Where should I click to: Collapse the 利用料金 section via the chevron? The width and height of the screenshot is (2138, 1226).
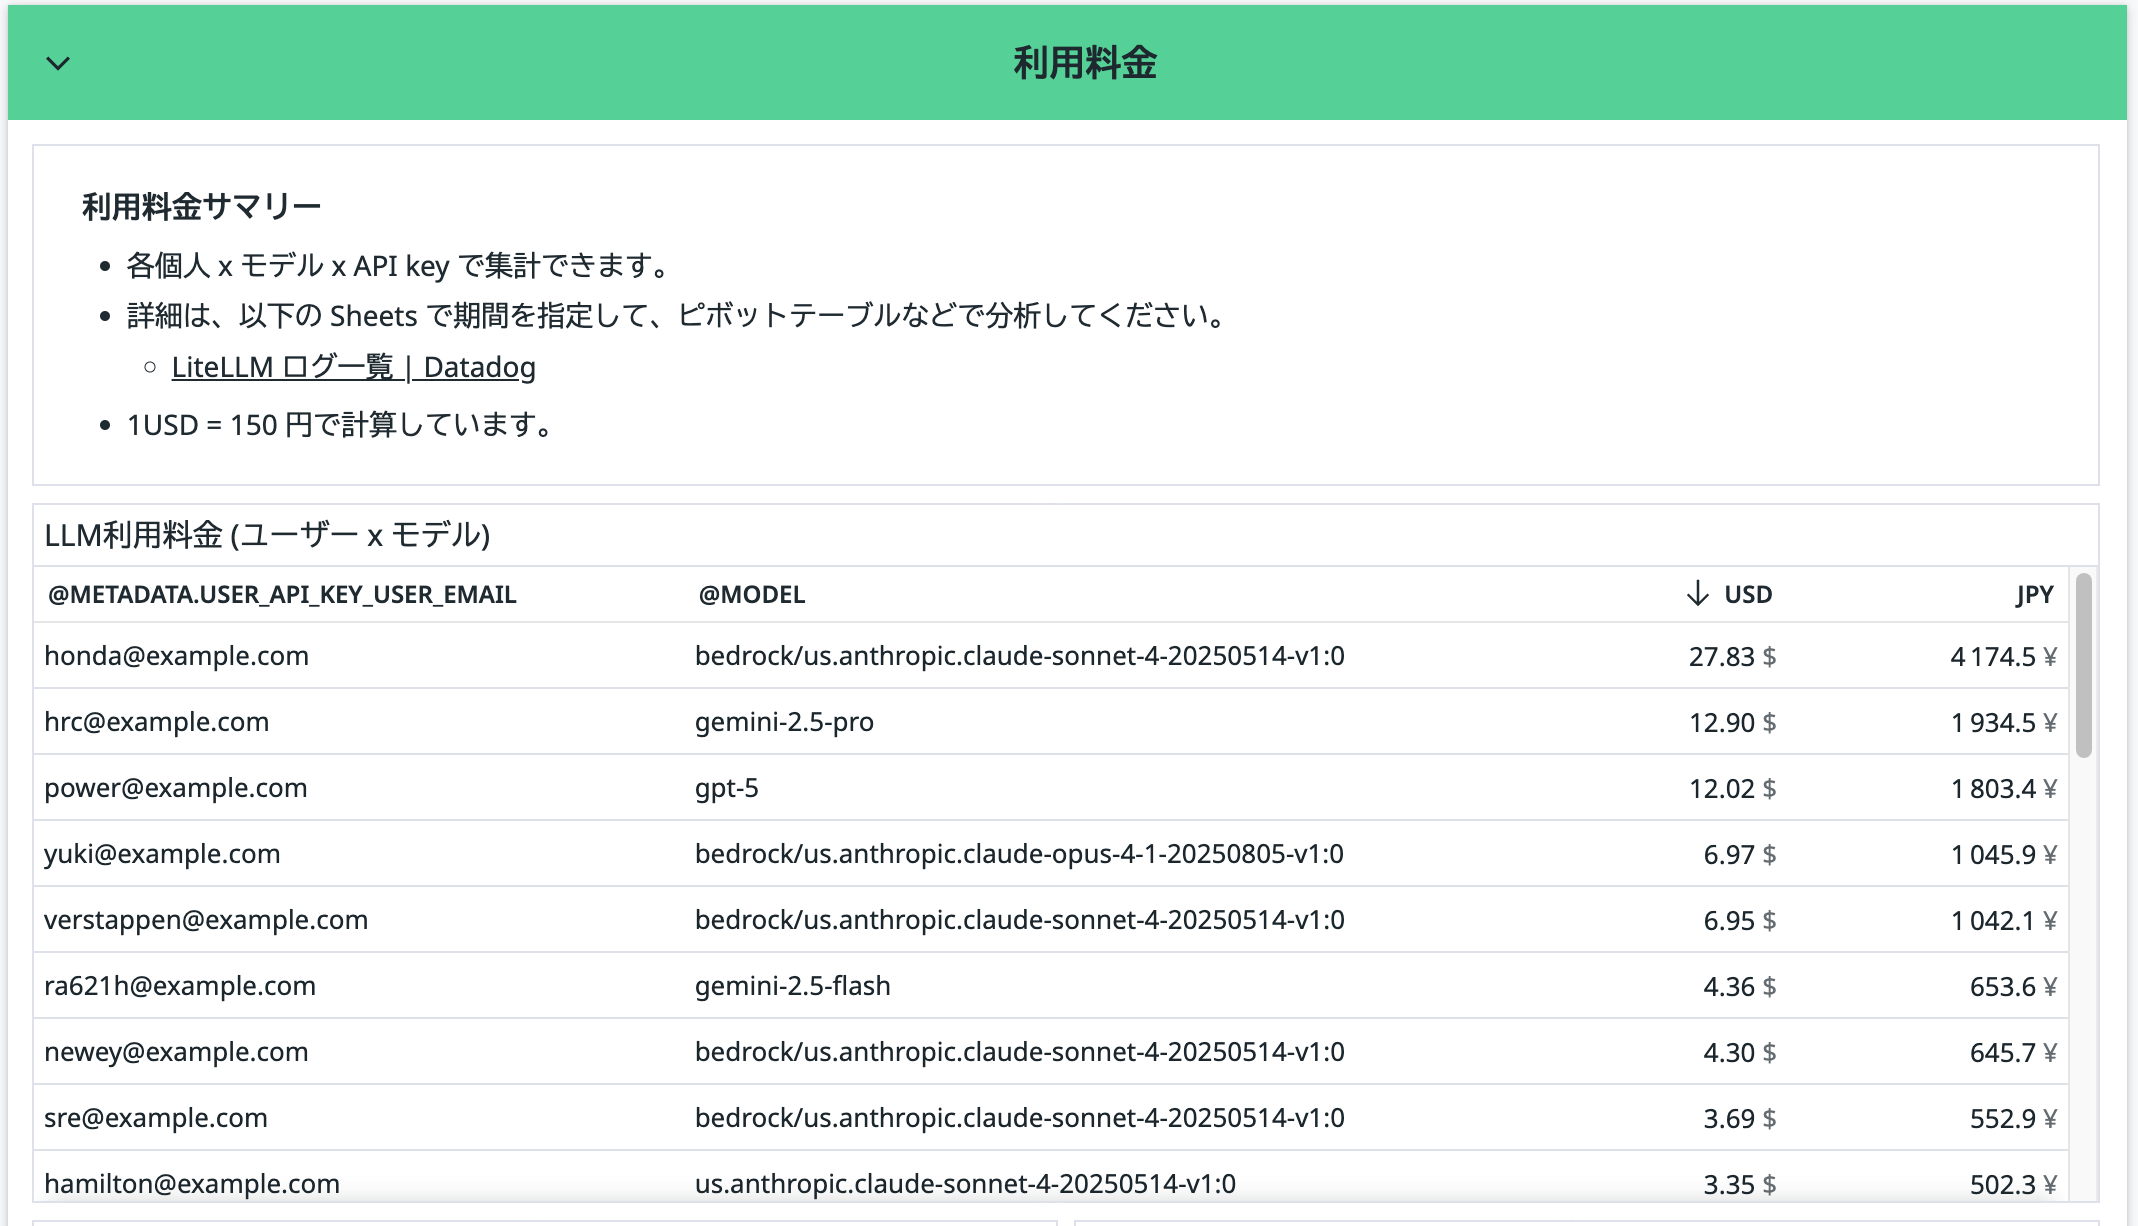click(x=57, y=63)
